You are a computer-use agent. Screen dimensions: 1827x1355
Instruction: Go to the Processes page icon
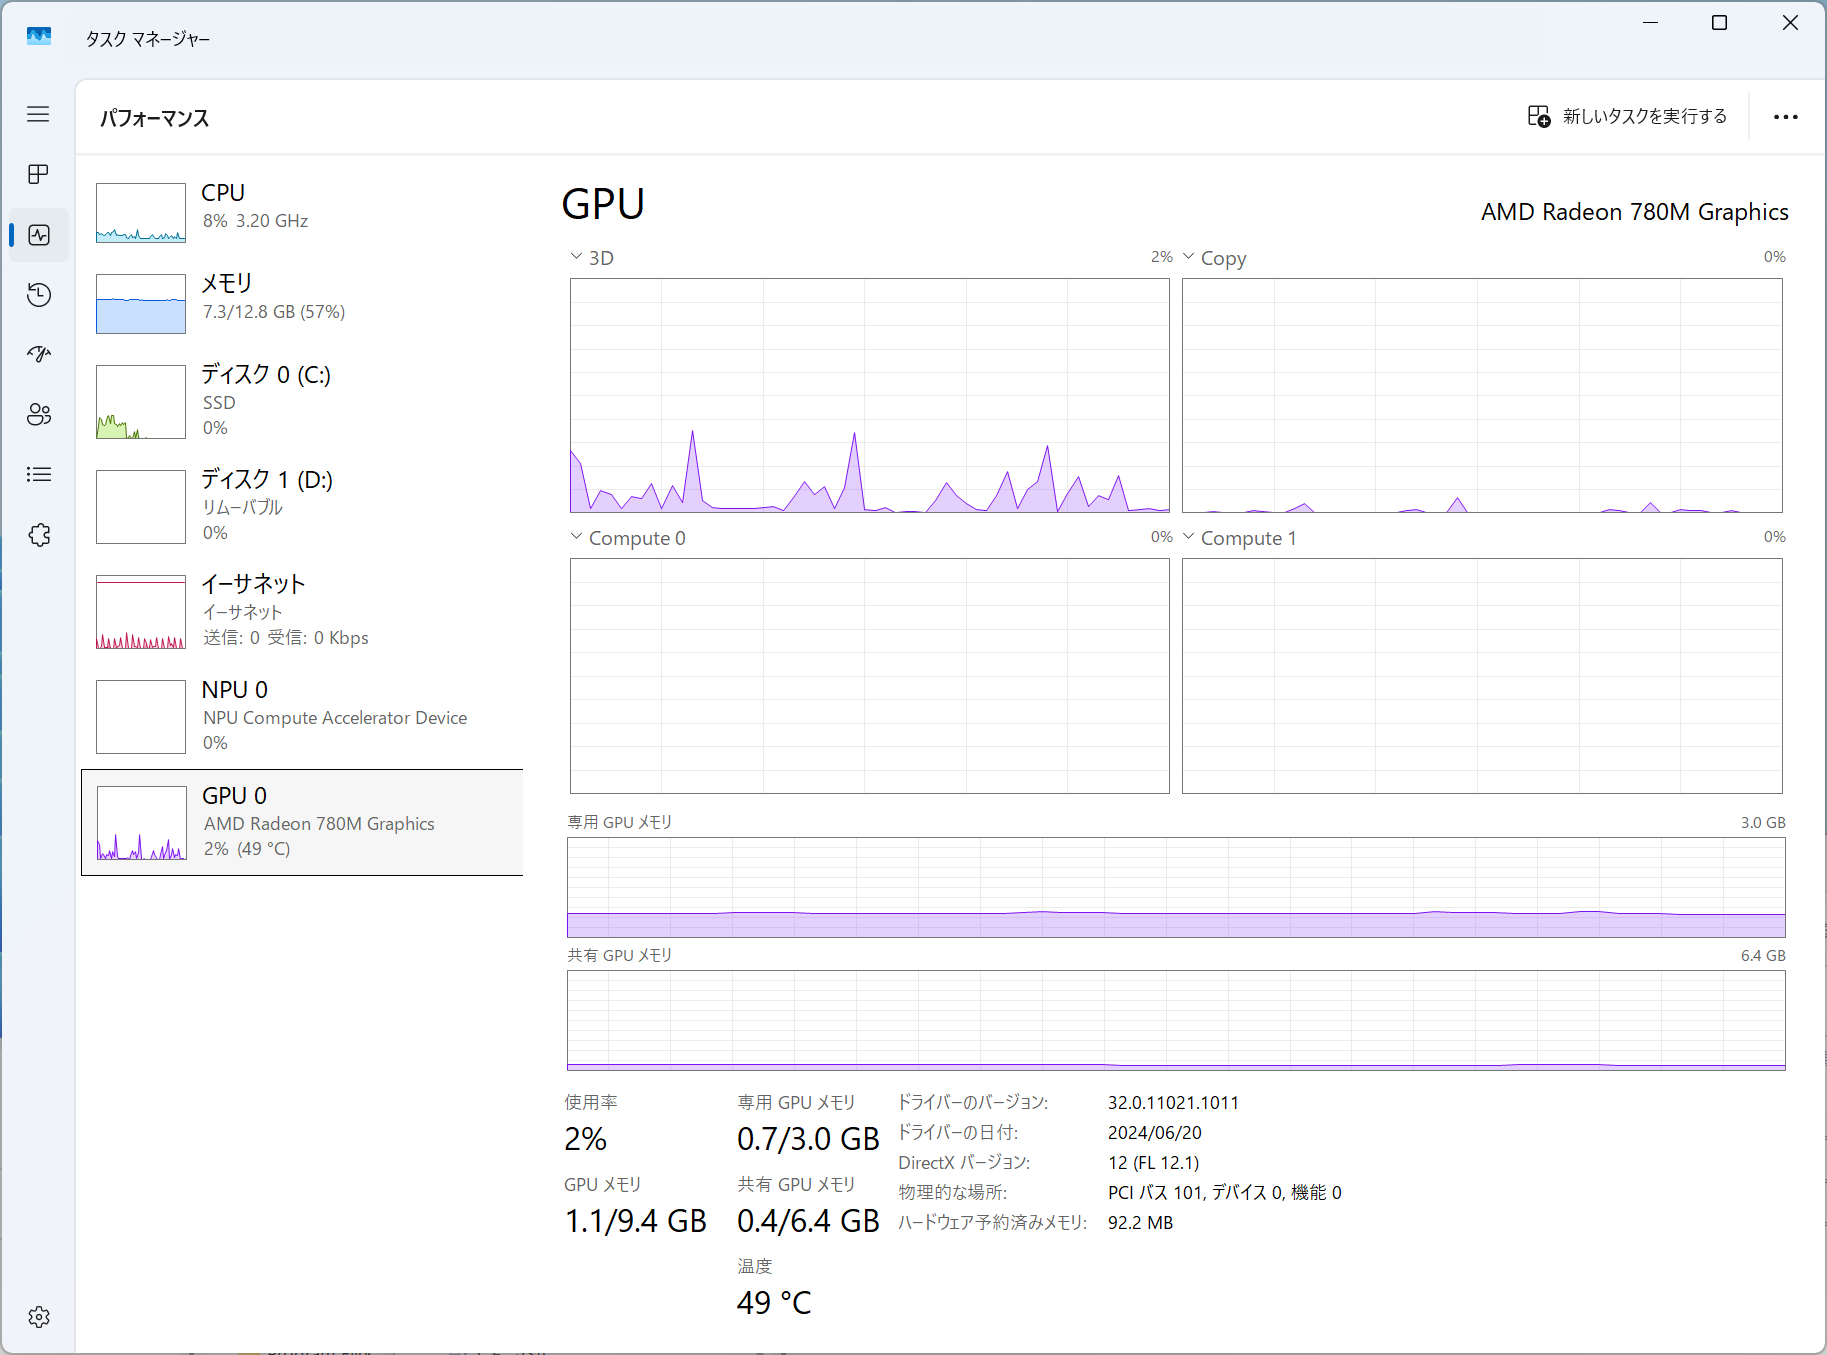point(38,175)
